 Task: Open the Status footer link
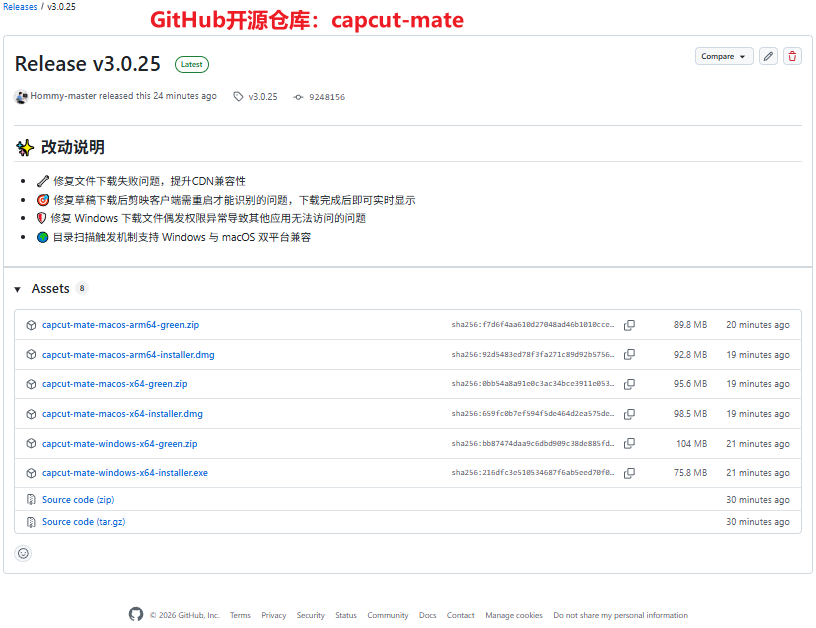[x=346, y=616]
